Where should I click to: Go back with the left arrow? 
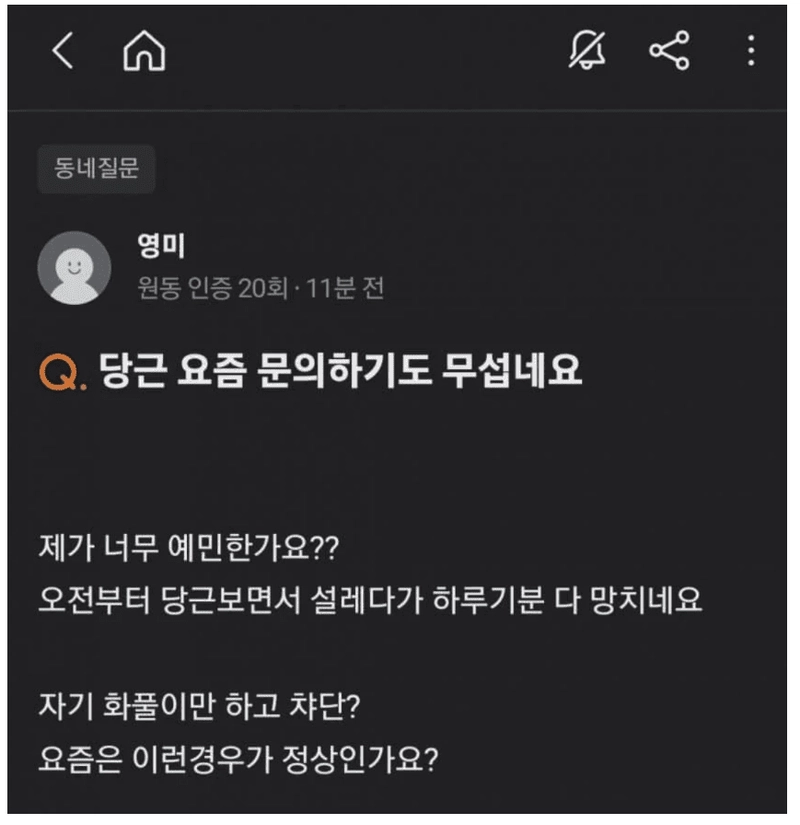click(x=63, y=51)
